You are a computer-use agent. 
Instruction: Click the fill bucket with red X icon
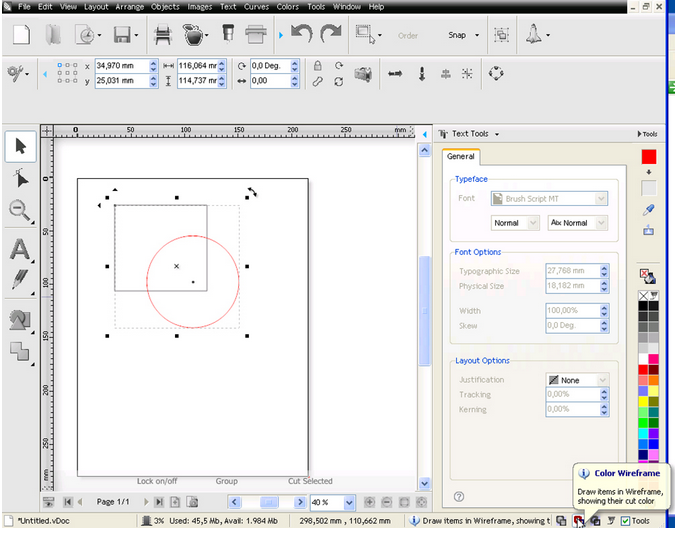[x=647, y=276]
